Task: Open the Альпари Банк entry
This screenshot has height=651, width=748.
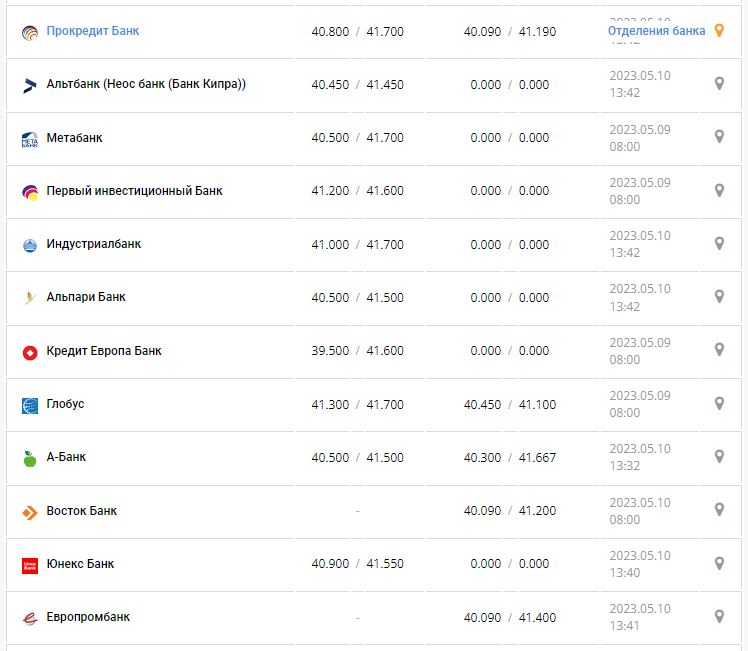Action: point(86,297)
